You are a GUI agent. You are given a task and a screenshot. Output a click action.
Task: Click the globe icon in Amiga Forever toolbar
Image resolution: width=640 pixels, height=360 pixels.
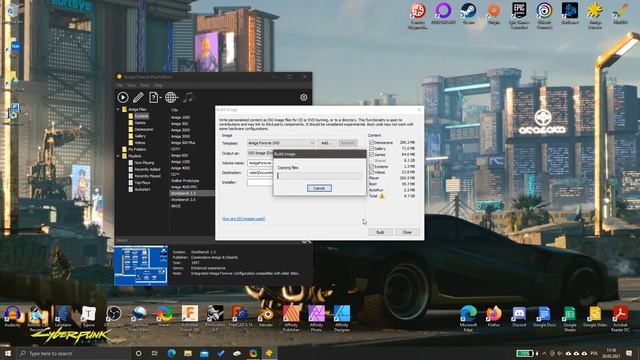(x=170, y=97)
